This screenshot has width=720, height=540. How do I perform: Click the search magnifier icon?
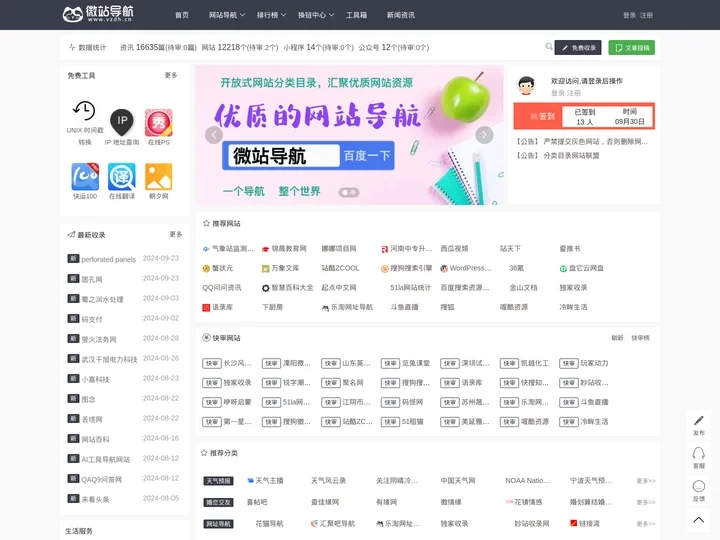pos(549,47)
